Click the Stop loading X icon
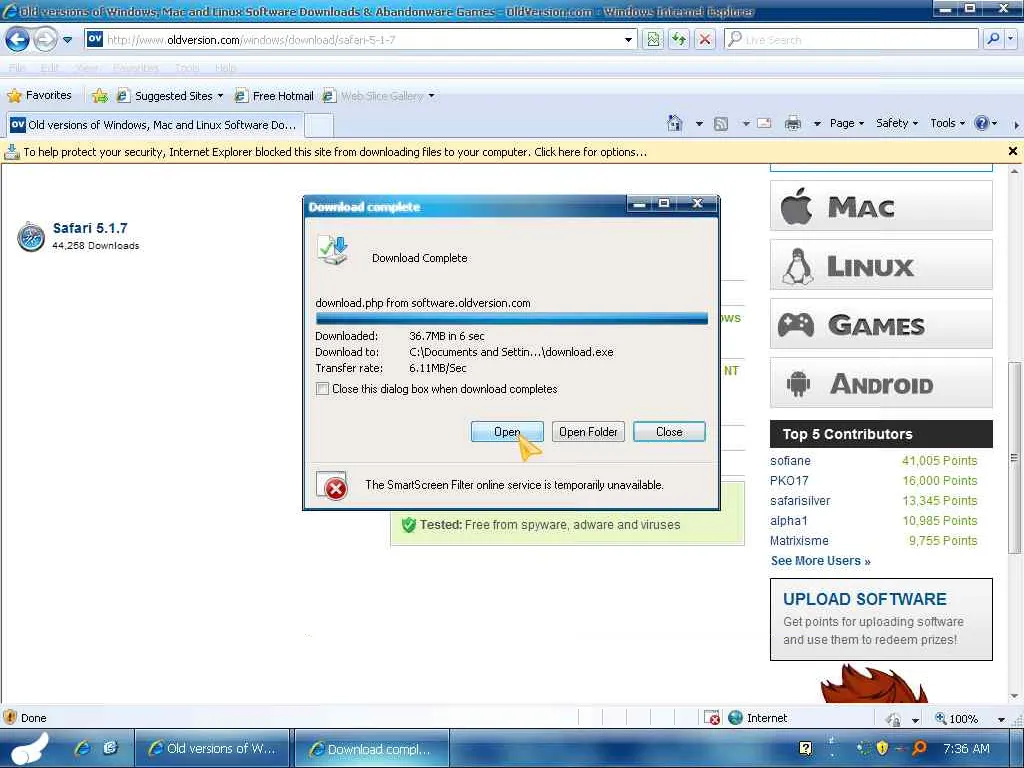Image resolution: width=1024 pixels, height=768 pixels. [x=705, y=40]
